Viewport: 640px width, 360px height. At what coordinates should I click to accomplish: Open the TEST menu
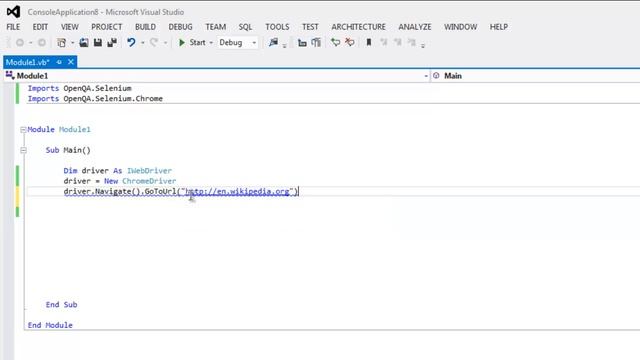click(x=310, y=27)
